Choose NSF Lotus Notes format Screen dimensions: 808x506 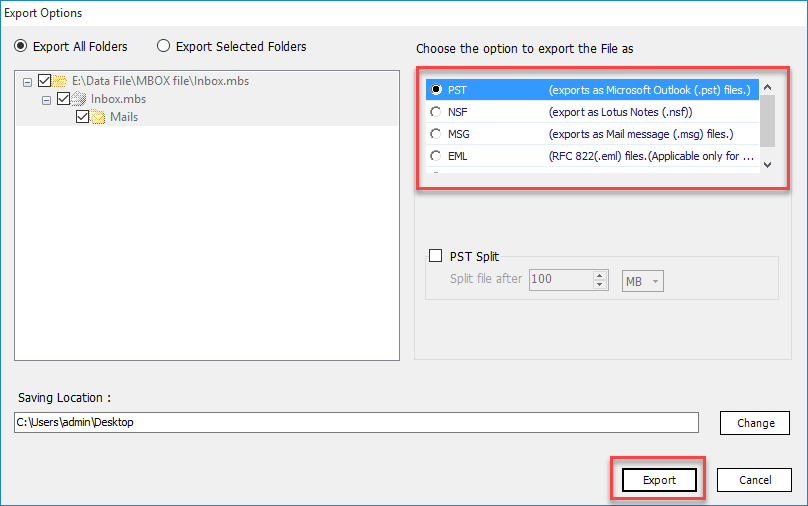[435, 112]
